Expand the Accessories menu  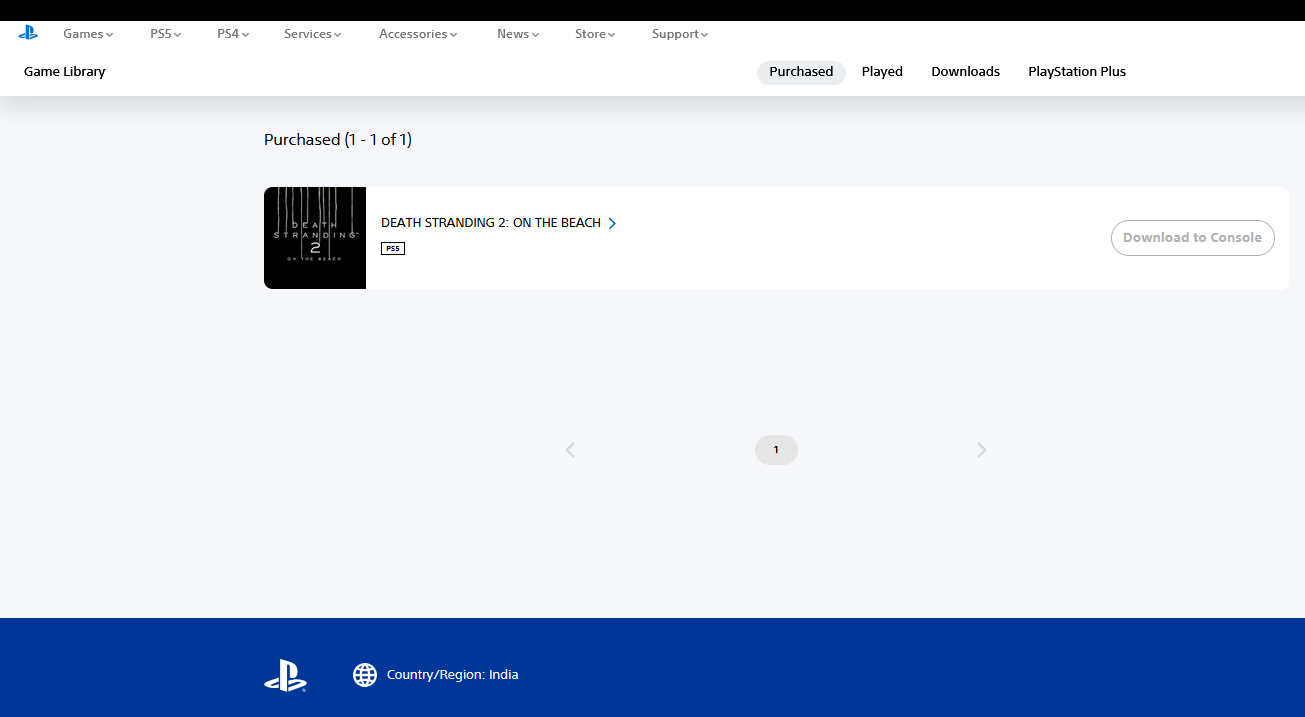tap(417, 34)
